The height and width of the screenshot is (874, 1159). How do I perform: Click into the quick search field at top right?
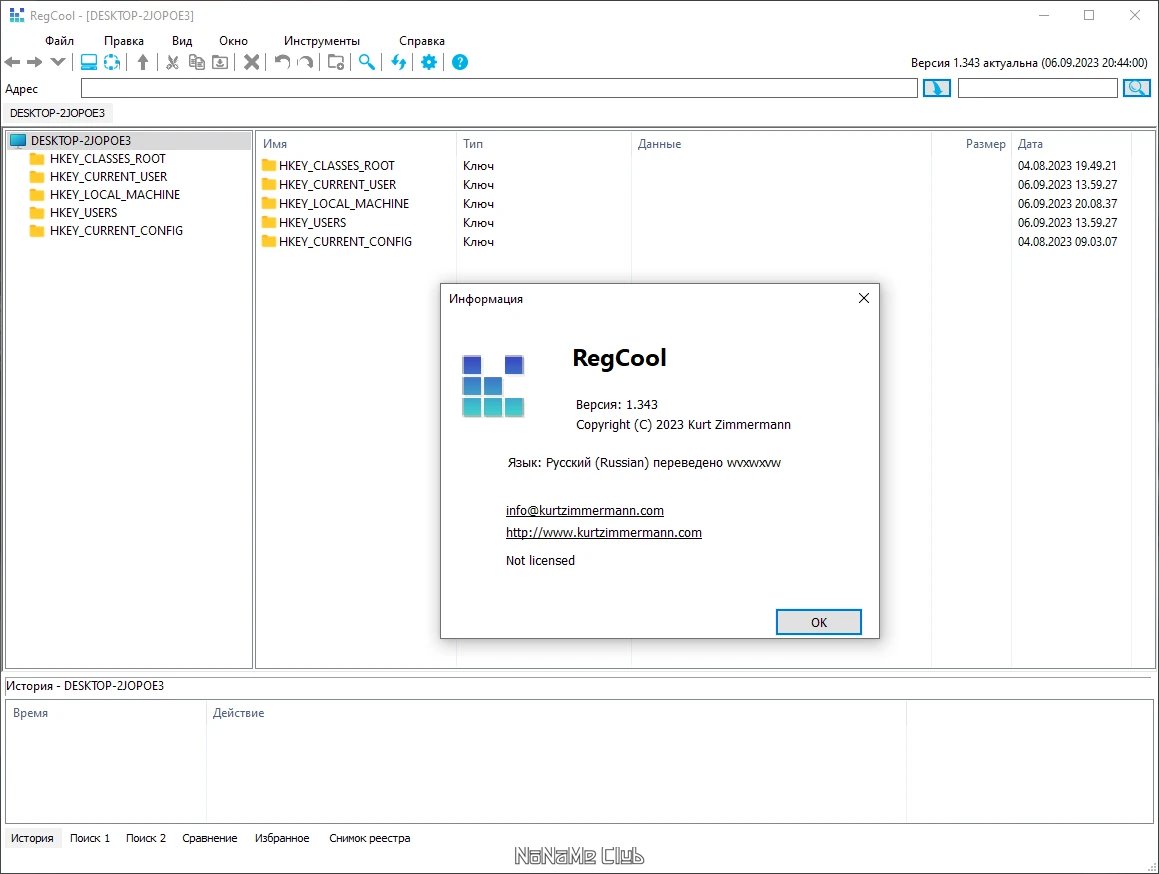point(1038,88)
